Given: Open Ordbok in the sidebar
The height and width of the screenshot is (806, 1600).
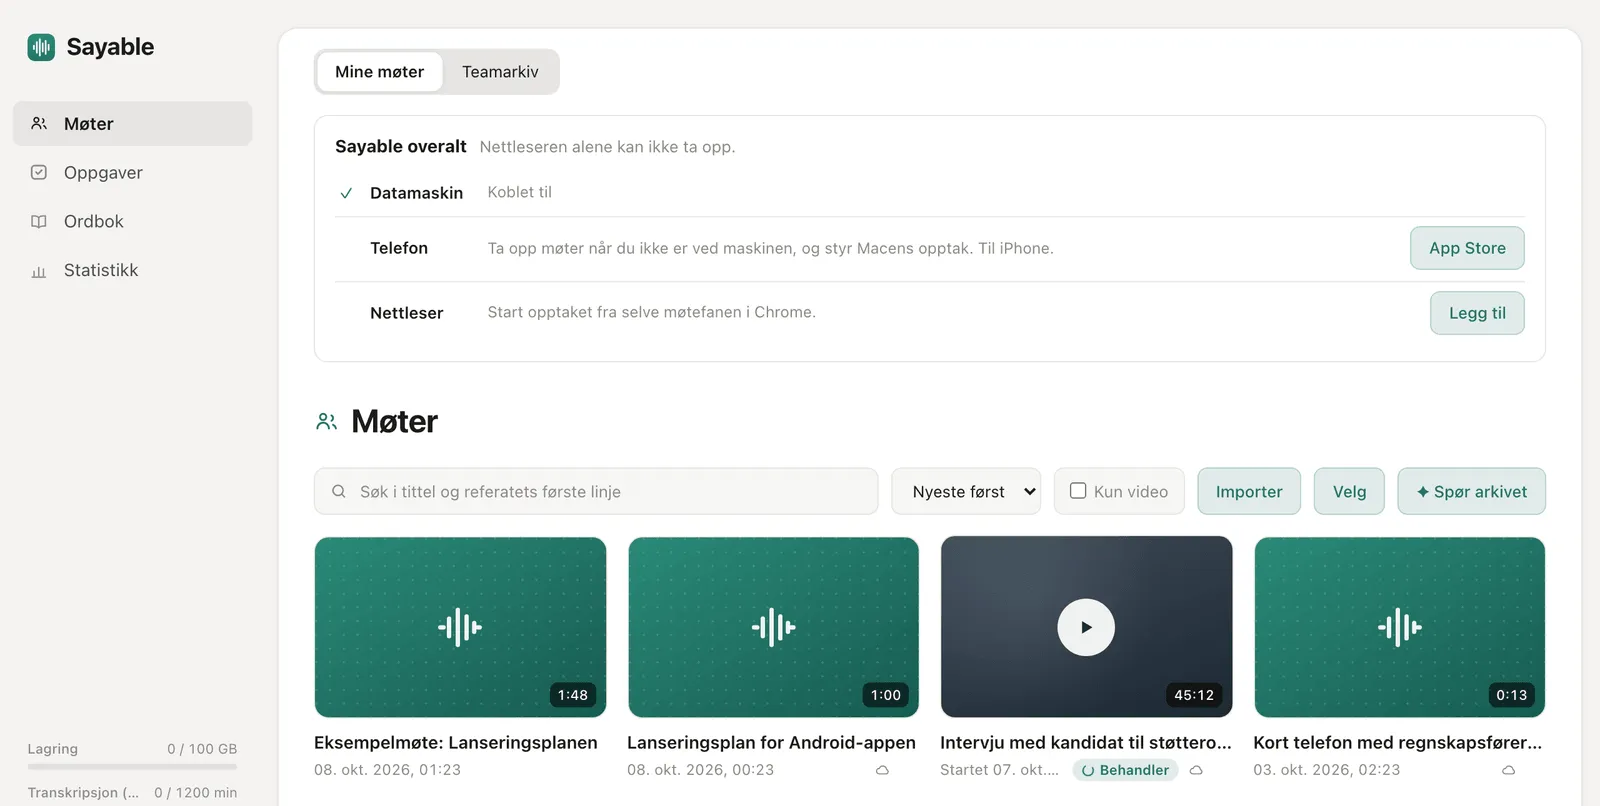Looking at the screenshot, I should click(x=132, y=222).
